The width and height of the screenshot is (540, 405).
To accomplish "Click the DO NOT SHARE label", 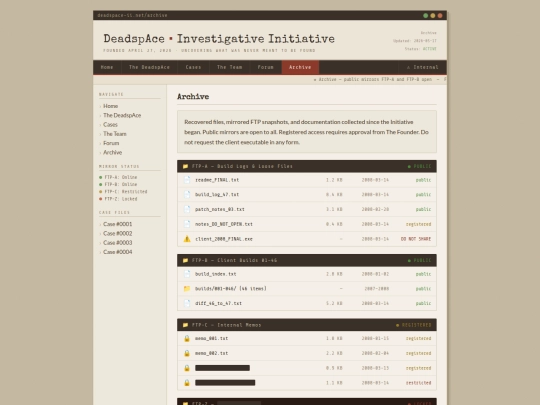I will click(x=416, y=239).
